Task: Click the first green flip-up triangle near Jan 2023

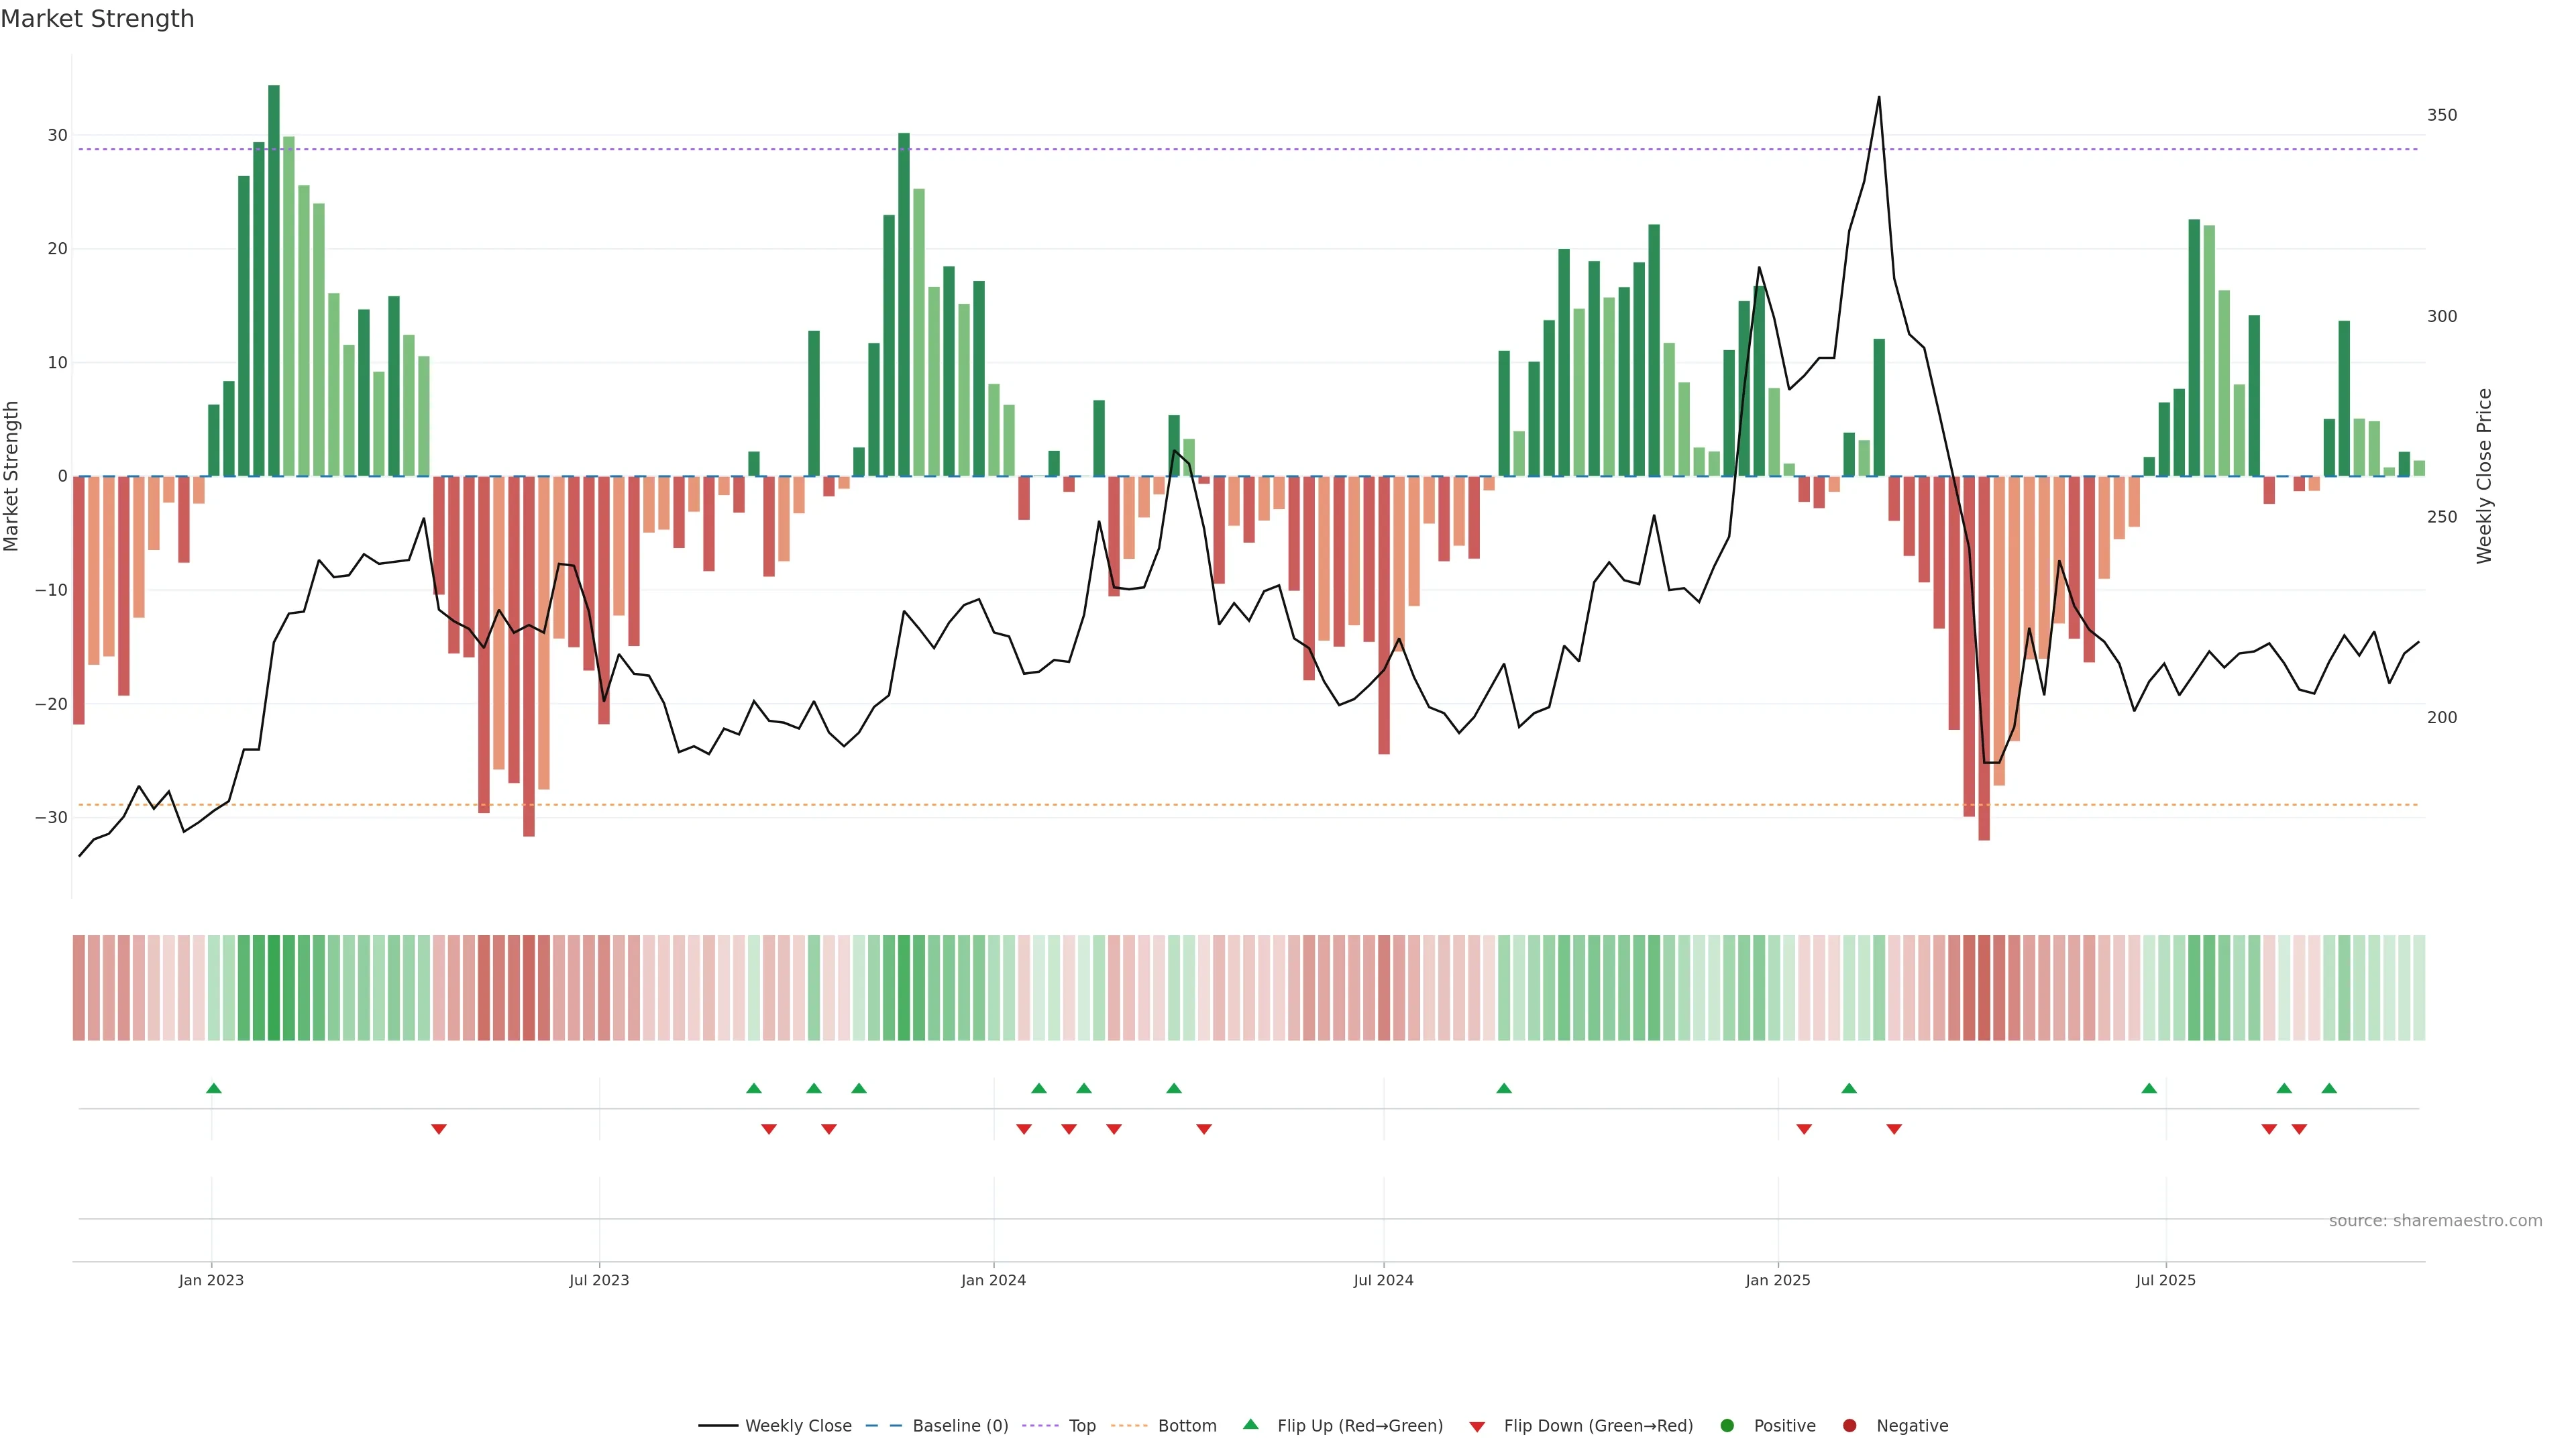Action: (x=213, y=1088)
